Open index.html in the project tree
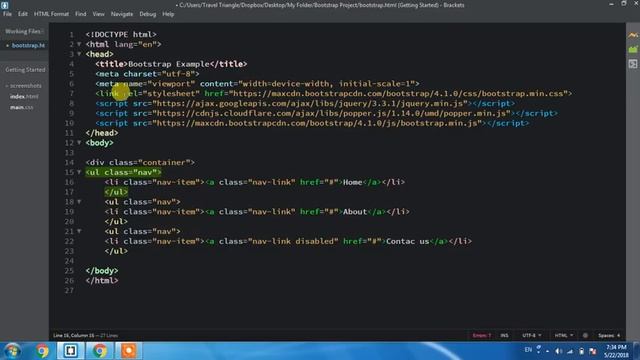 (x=24, y=97)
